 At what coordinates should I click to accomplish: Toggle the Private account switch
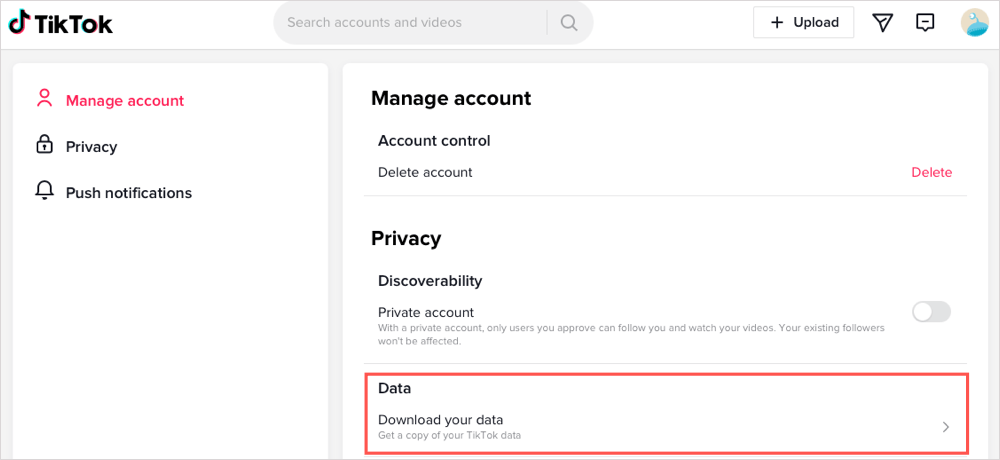tap(931, 312)
